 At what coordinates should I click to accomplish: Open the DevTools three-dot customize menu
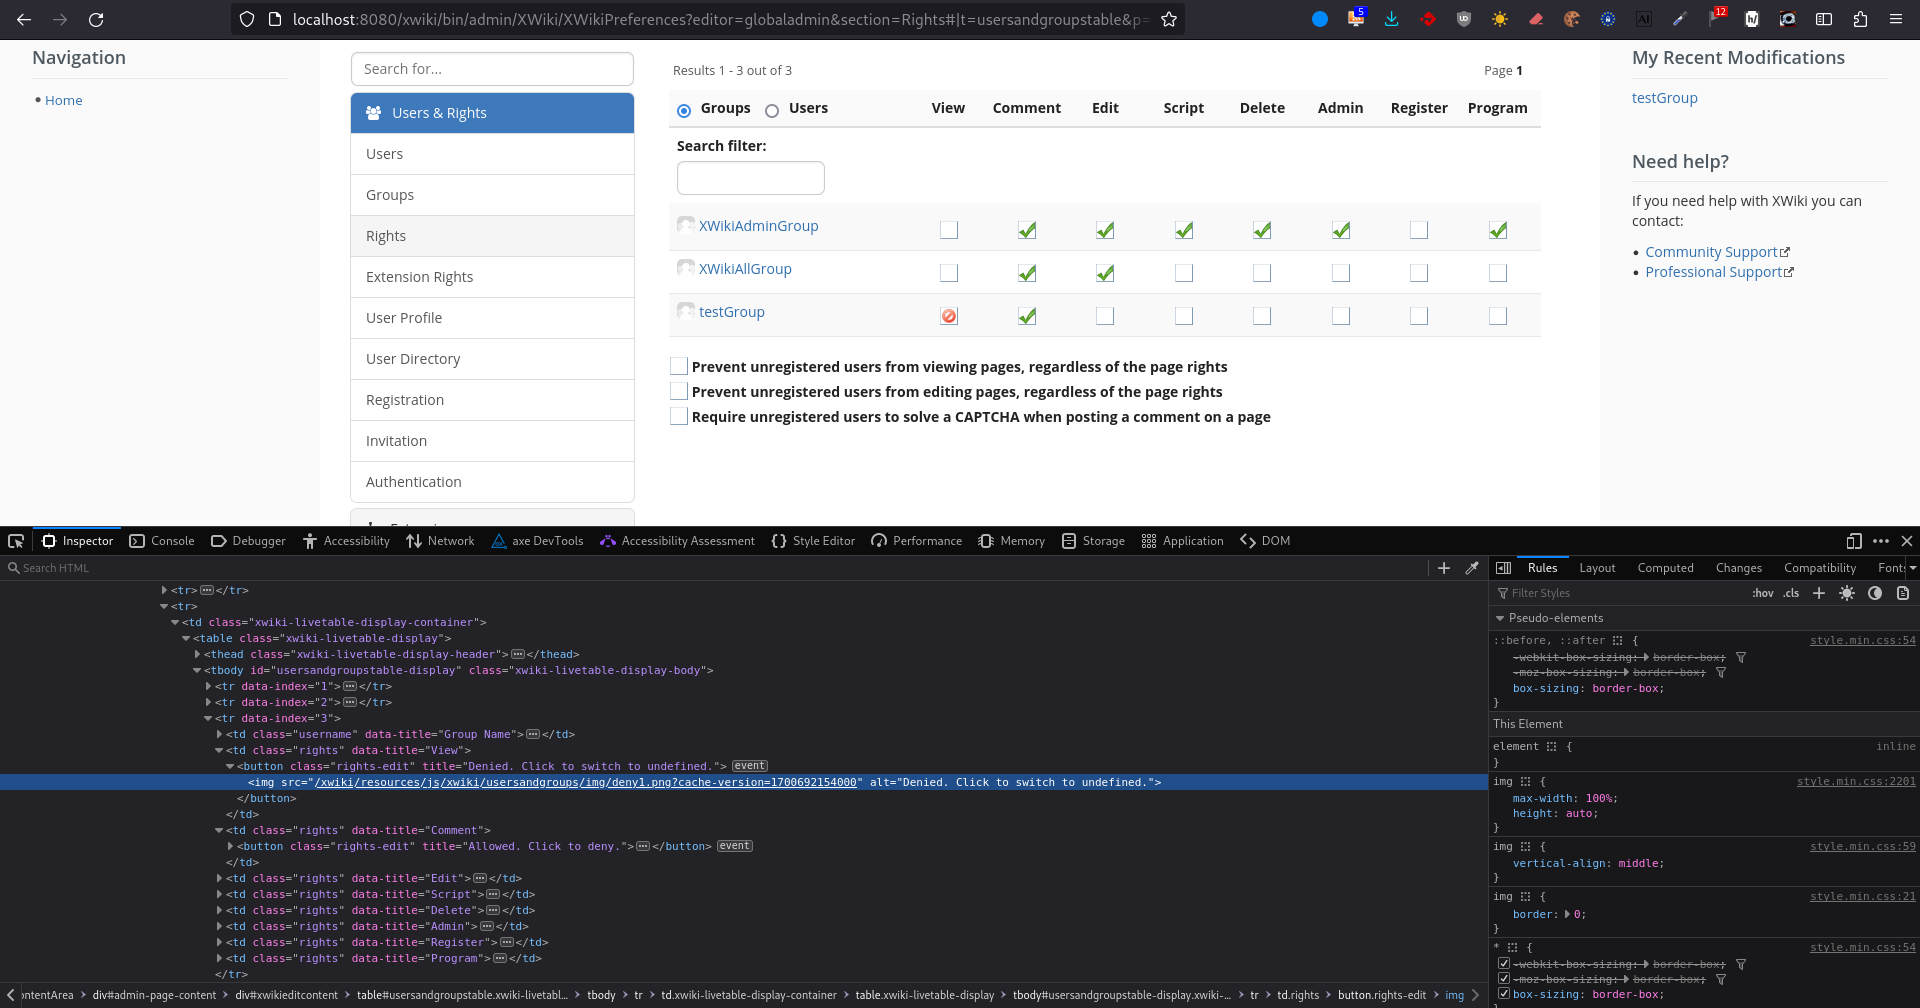(1881, 541)
